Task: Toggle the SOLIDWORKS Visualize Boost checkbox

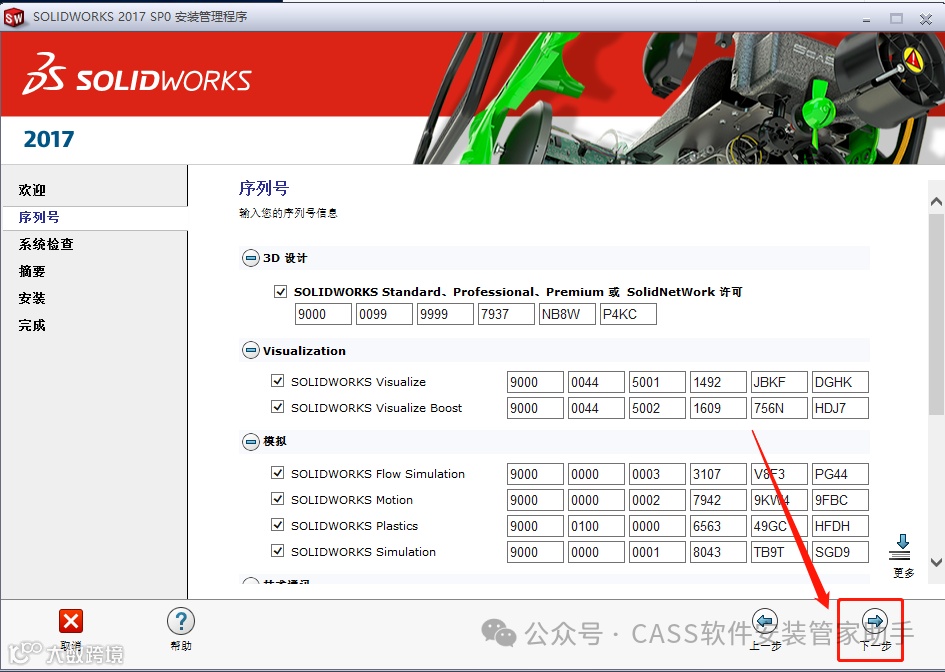Action: tap(277, 407)
